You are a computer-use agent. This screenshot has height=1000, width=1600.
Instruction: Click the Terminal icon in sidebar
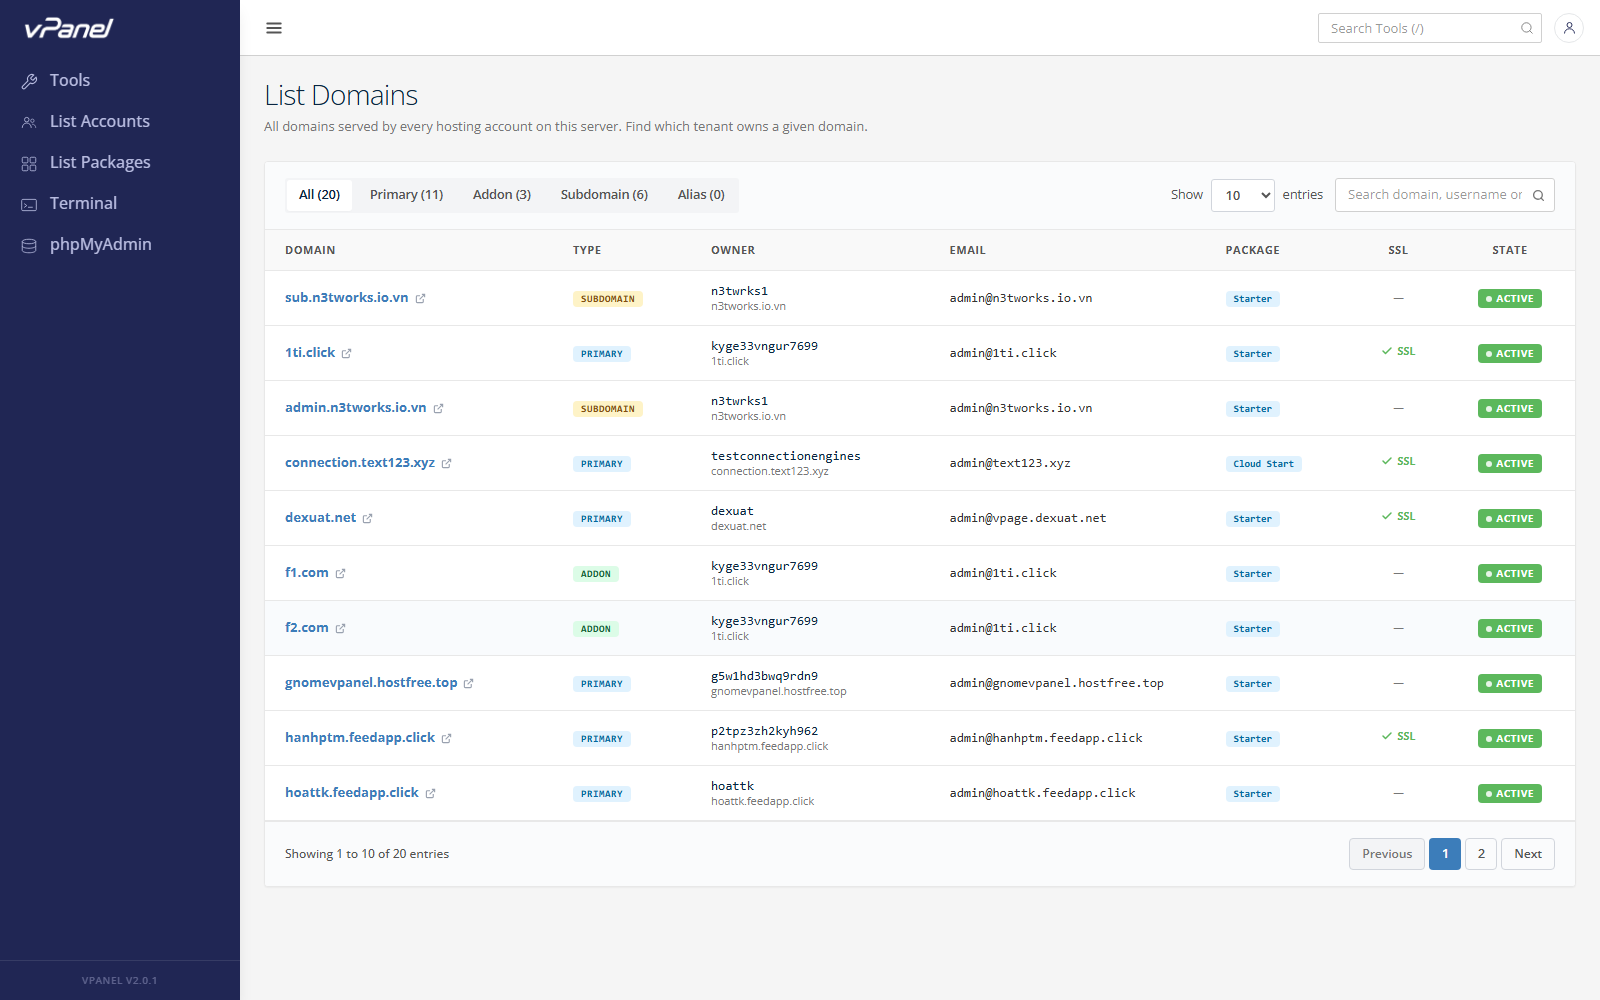[29, 204]
